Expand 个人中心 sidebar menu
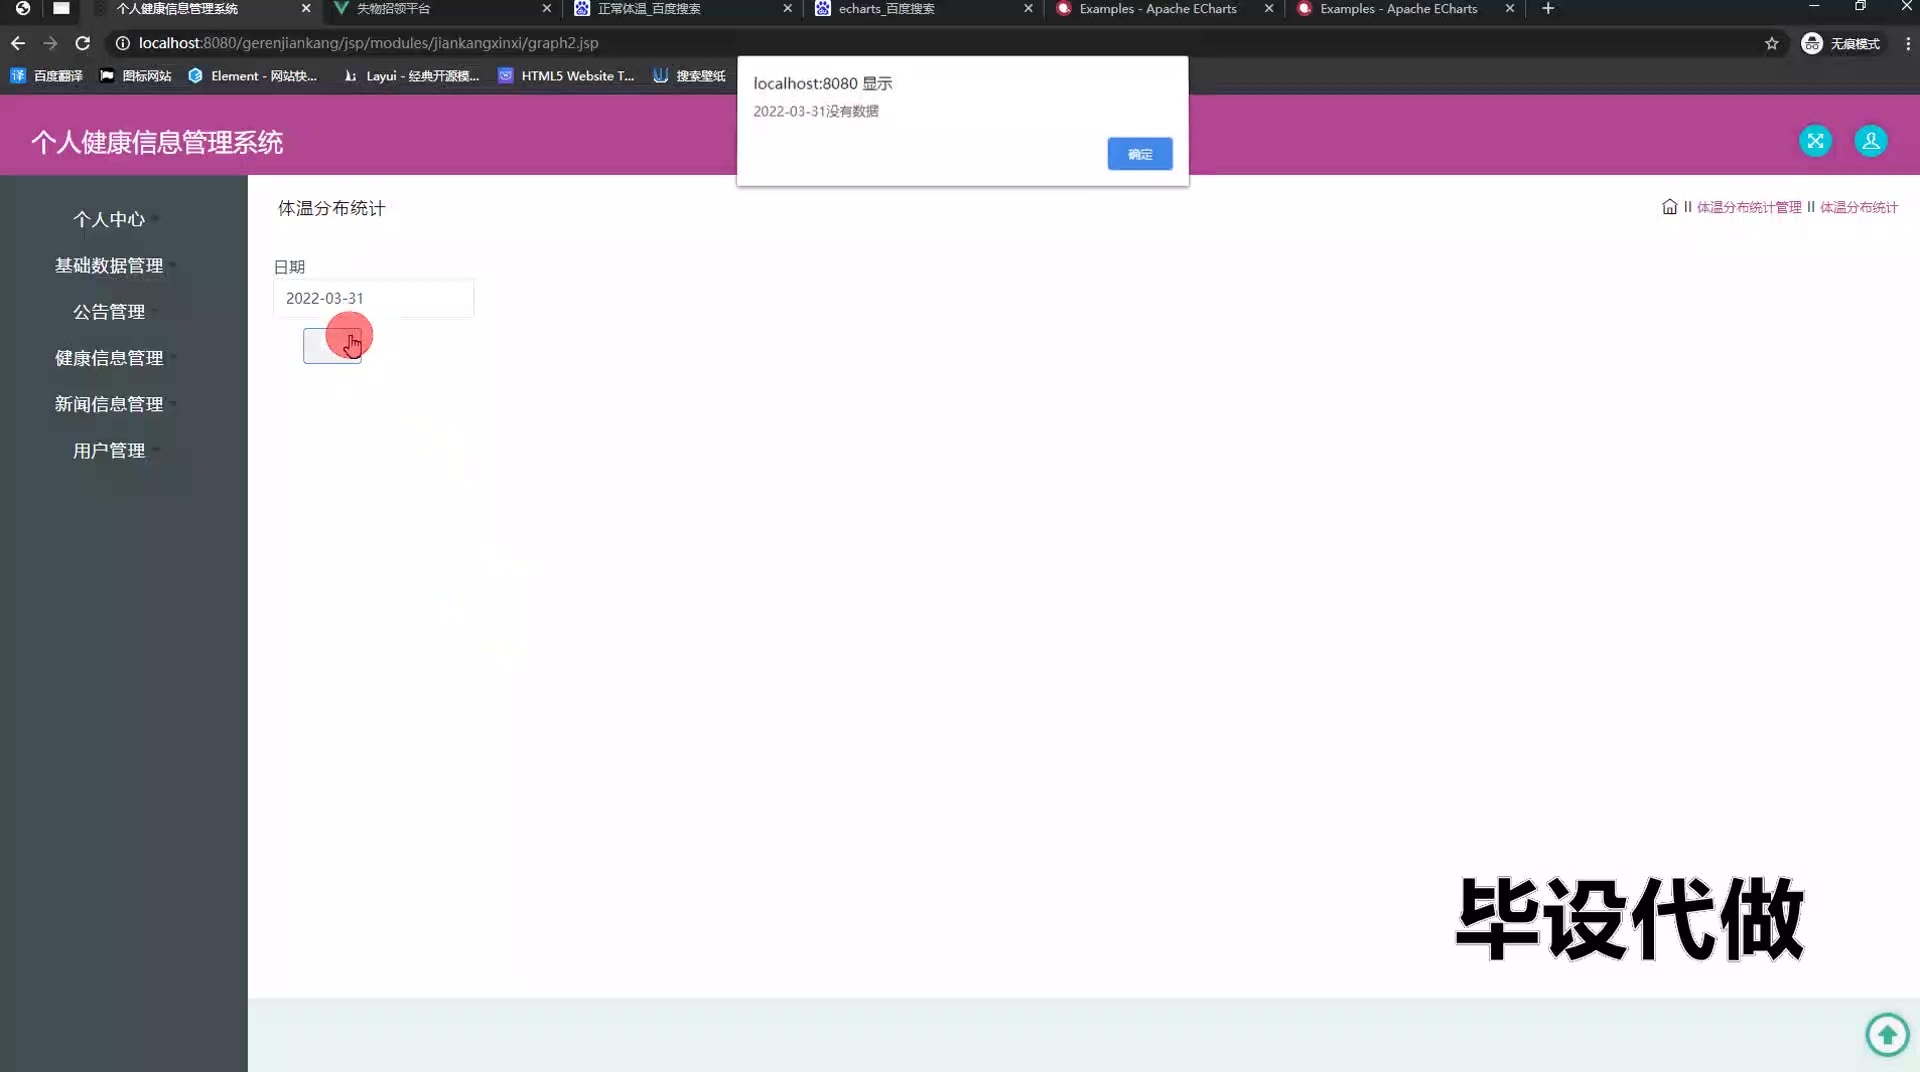Image resolution: width=1920 pixels, height=1072 pixels. (x=109, y=219)
